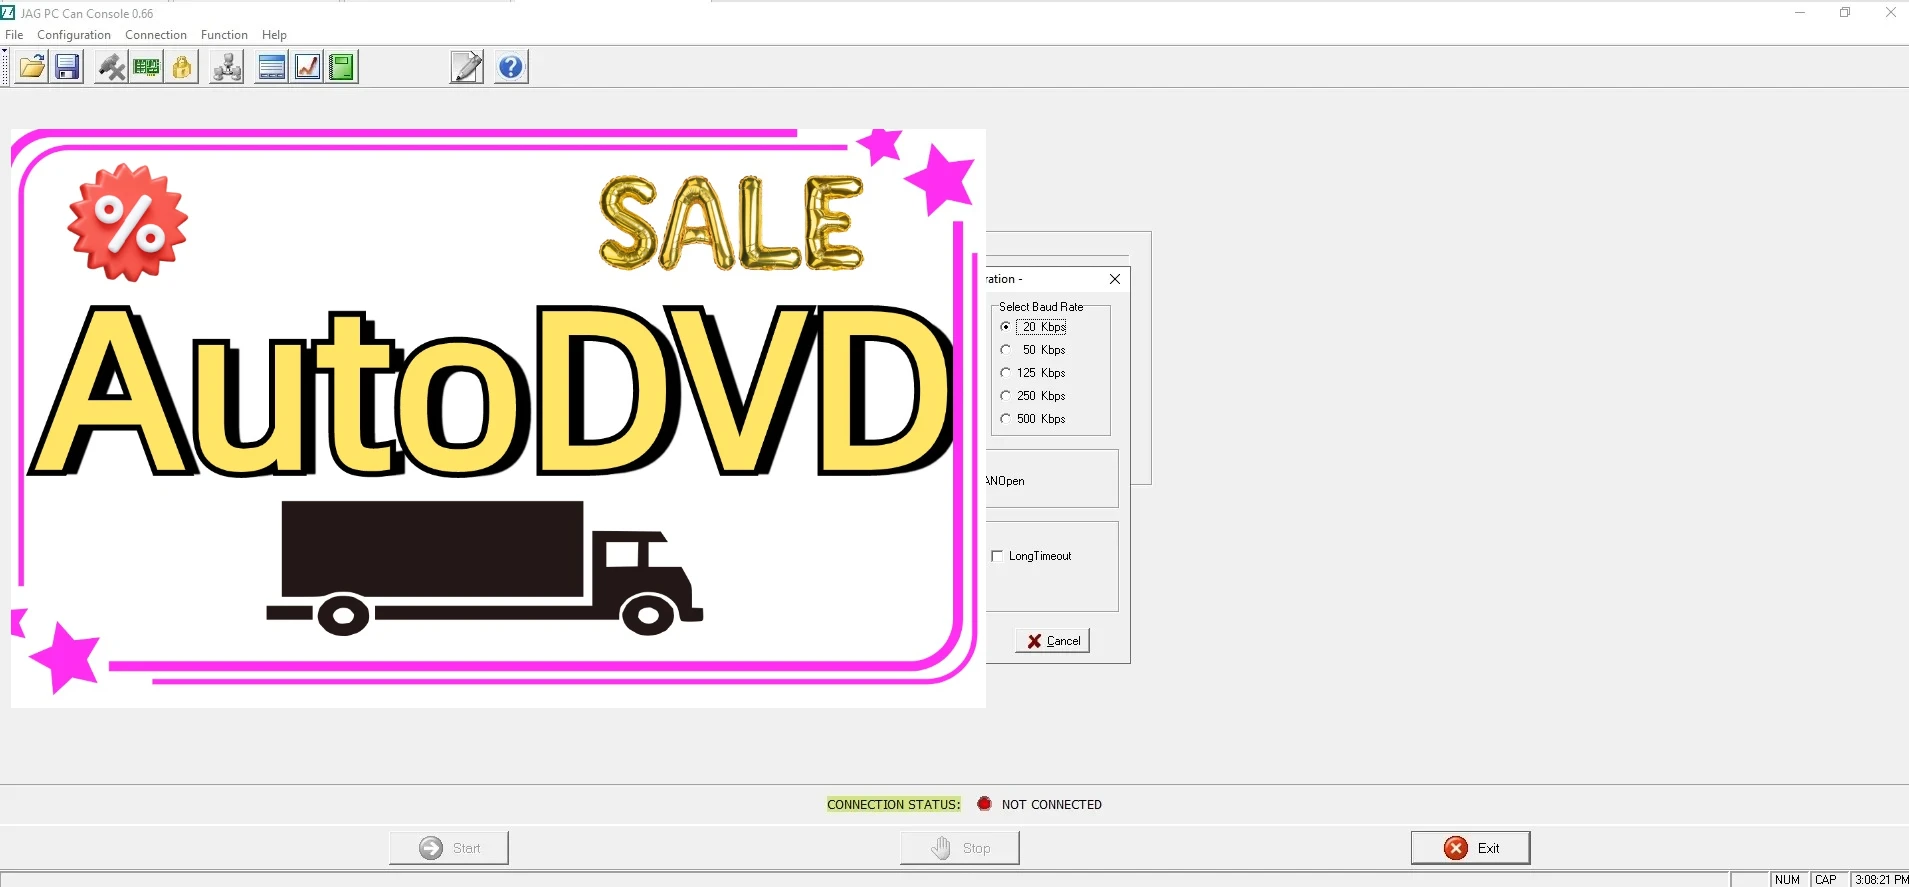Open a file with the folder icon
The width and height of the screenshot is (1909, 887).
pyautogui.click(x=32, y=67)
